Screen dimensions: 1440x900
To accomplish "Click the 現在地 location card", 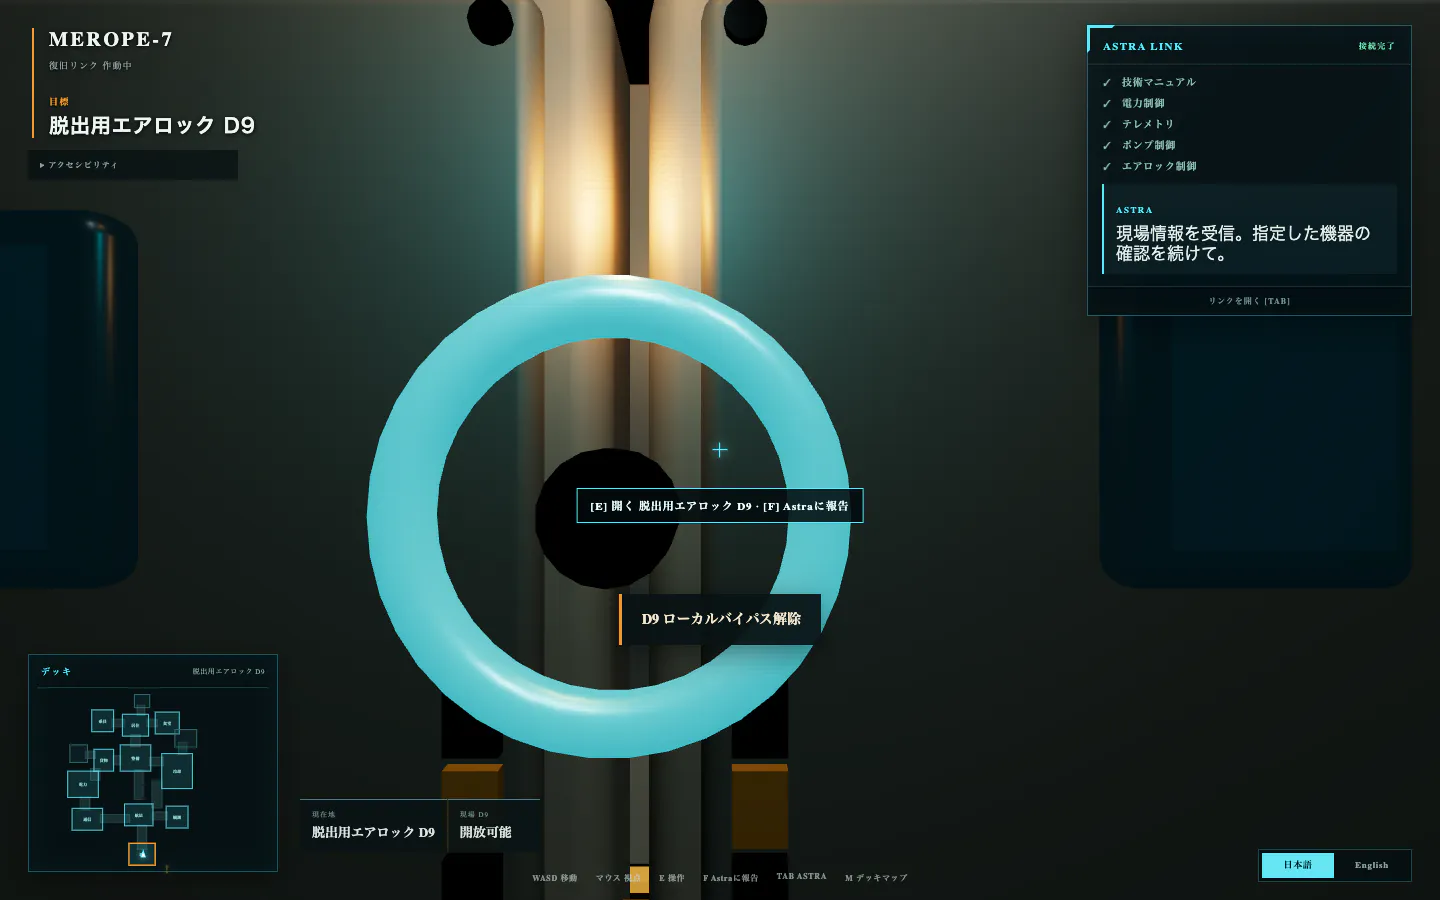I will (x=373, y=825).
